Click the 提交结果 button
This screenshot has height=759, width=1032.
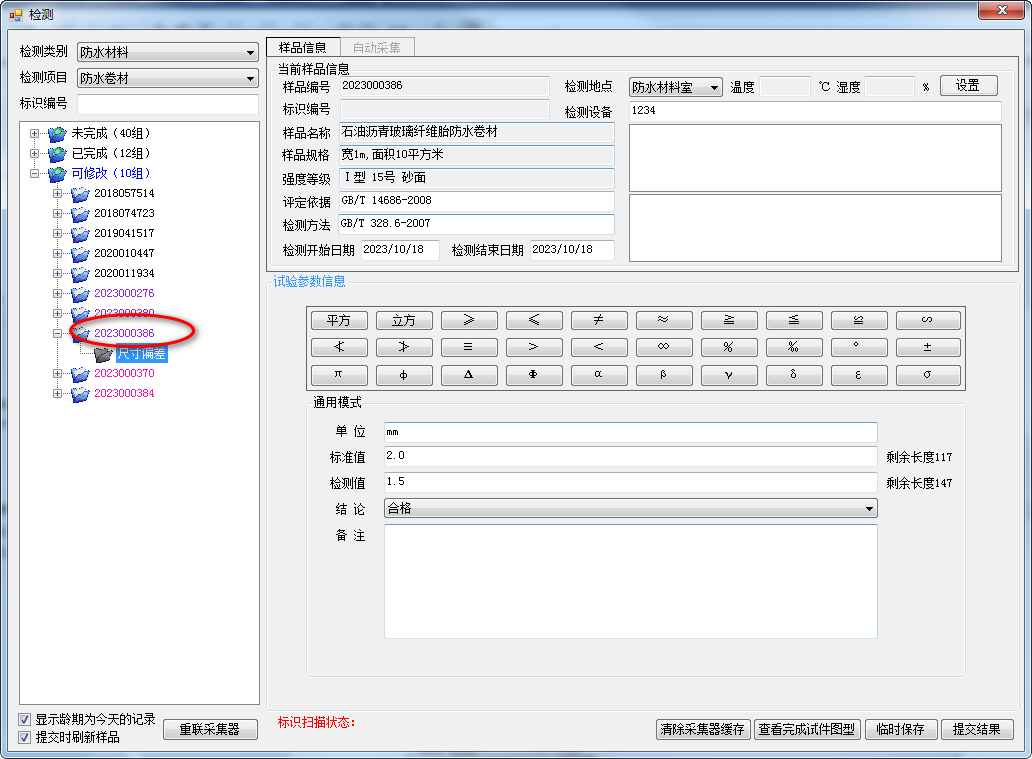(976, 729)
